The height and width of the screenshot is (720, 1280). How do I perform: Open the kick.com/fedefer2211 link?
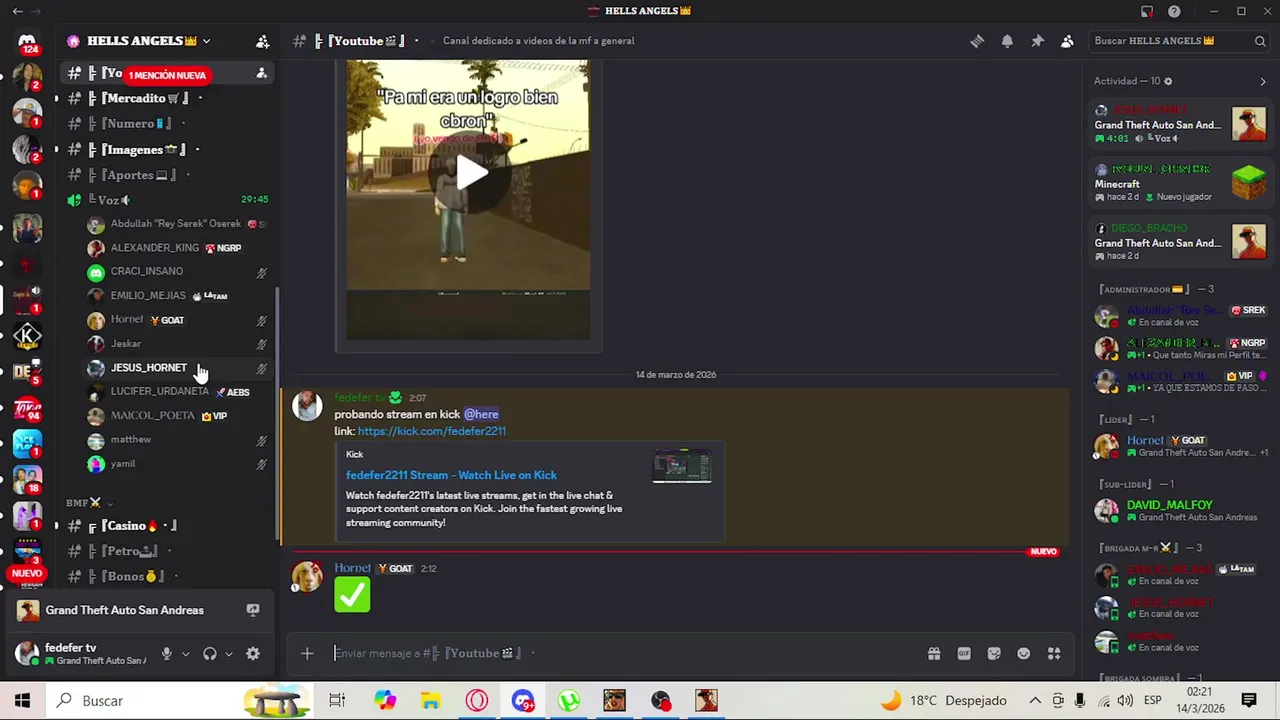(x=431, y=431)
